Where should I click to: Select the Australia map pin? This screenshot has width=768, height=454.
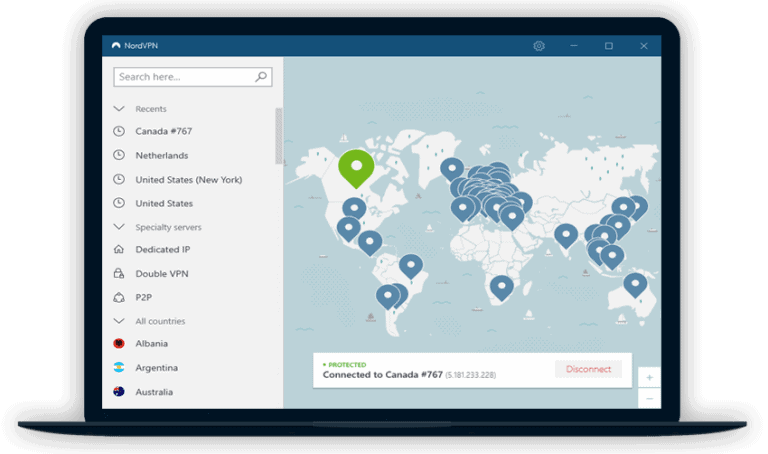[x=635, y=285]
